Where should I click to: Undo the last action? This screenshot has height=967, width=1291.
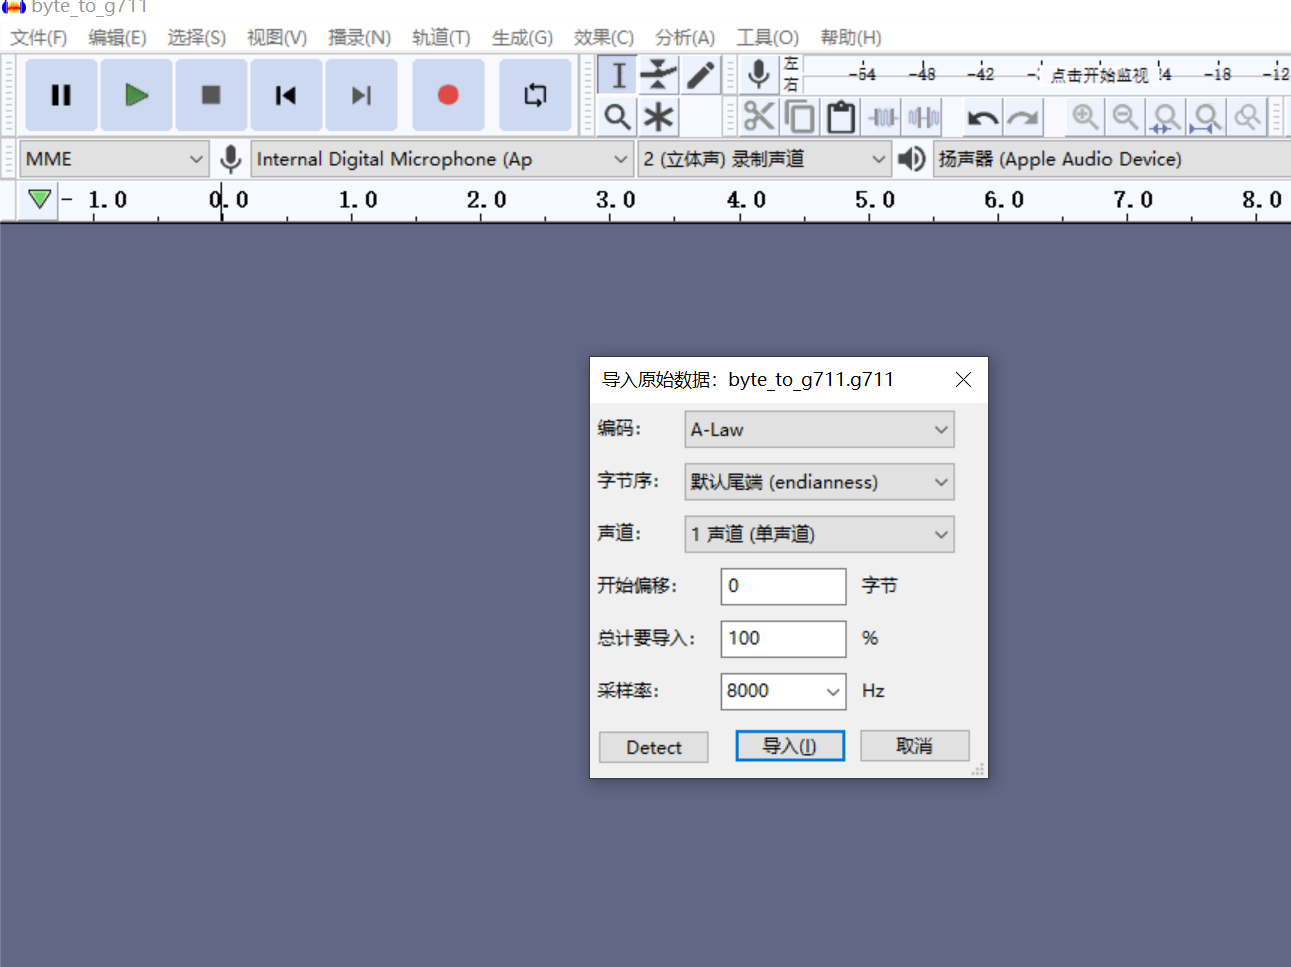[982, 118]
